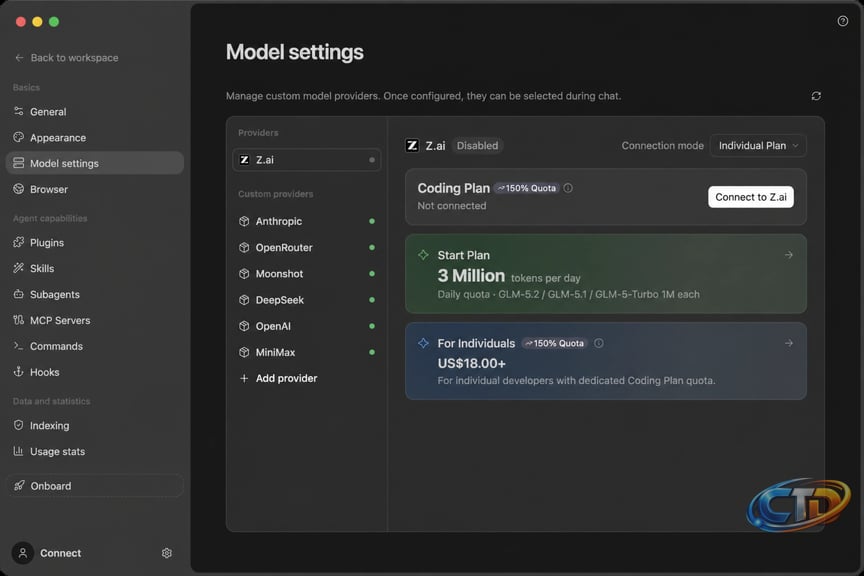Click the Not connected status text
Viewport: 864px width, 576px height.
[452, 206]
